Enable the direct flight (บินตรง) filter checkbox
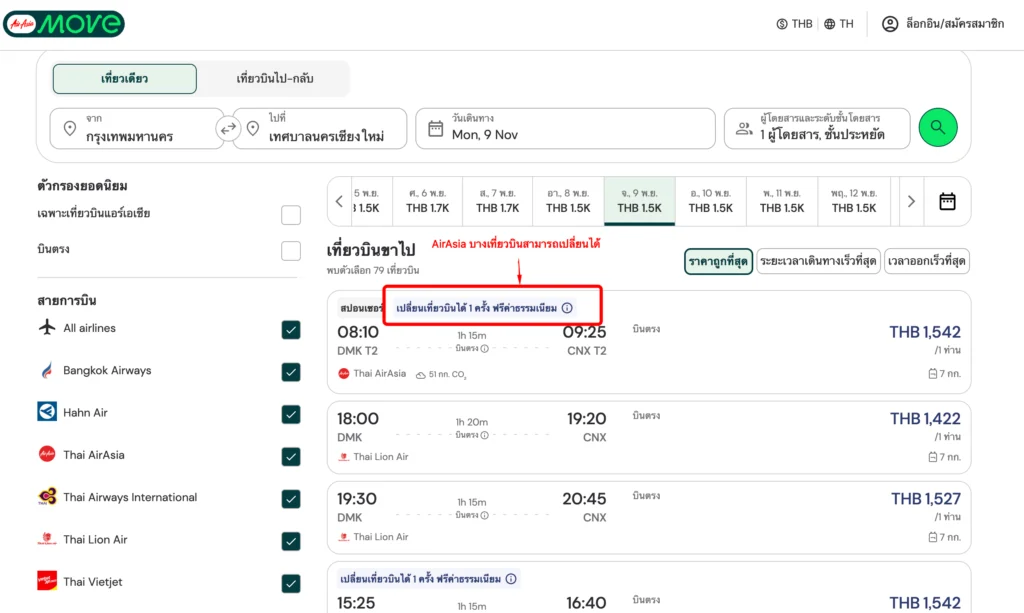Screen dimensions: 1024x613 tap(291, 251)
